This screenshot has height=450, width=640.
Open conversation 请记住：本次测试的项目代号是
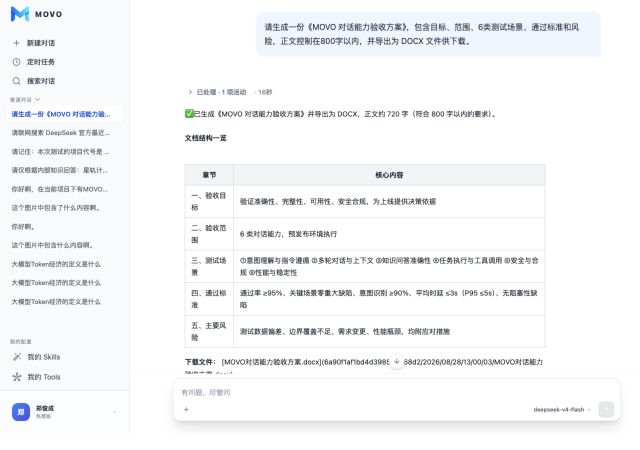[x=60, y=151]
